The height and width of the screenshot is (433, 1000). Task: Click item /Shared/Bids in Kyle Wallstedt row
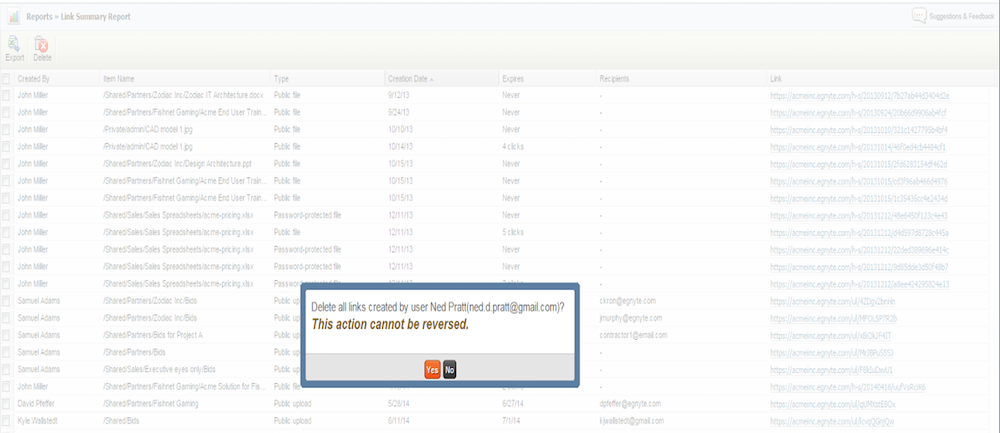point(121,421)
